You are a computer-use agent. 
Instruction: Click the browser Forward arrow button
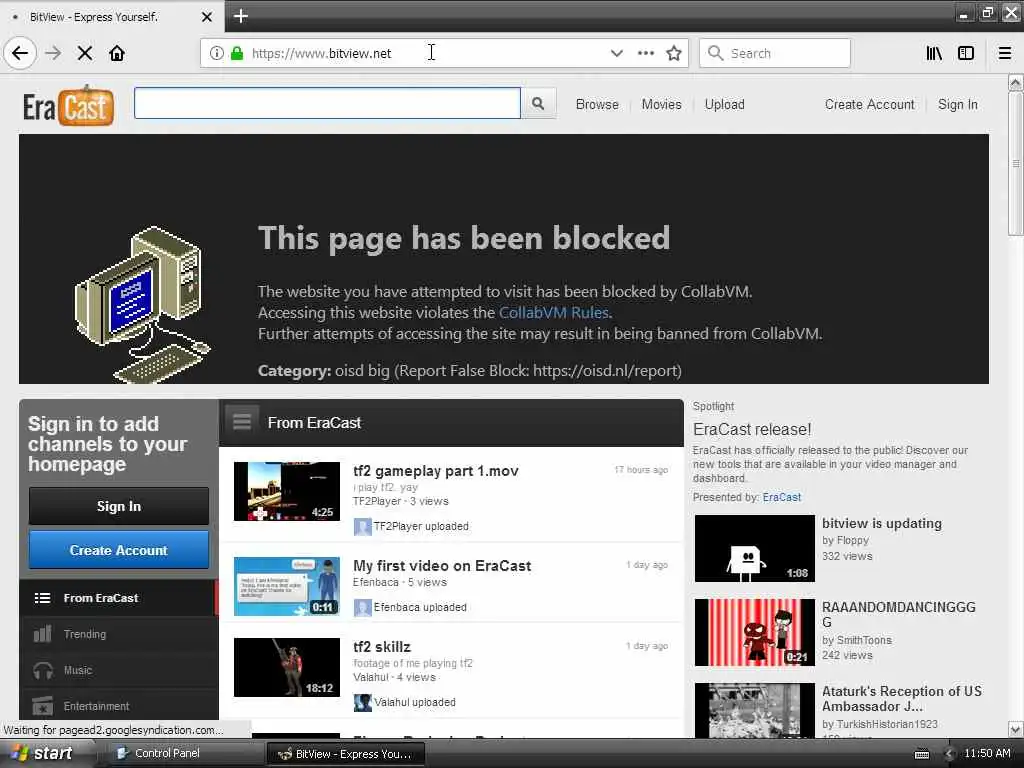(x=53, y=53)
